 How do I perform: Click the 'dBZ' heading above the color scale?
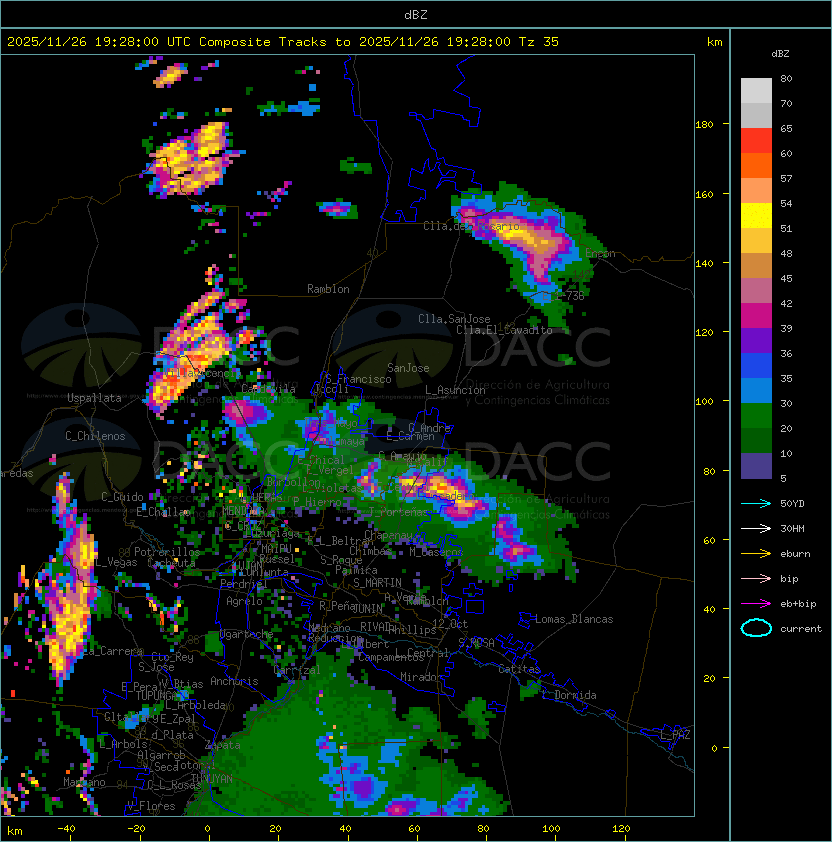click(780, 54)
